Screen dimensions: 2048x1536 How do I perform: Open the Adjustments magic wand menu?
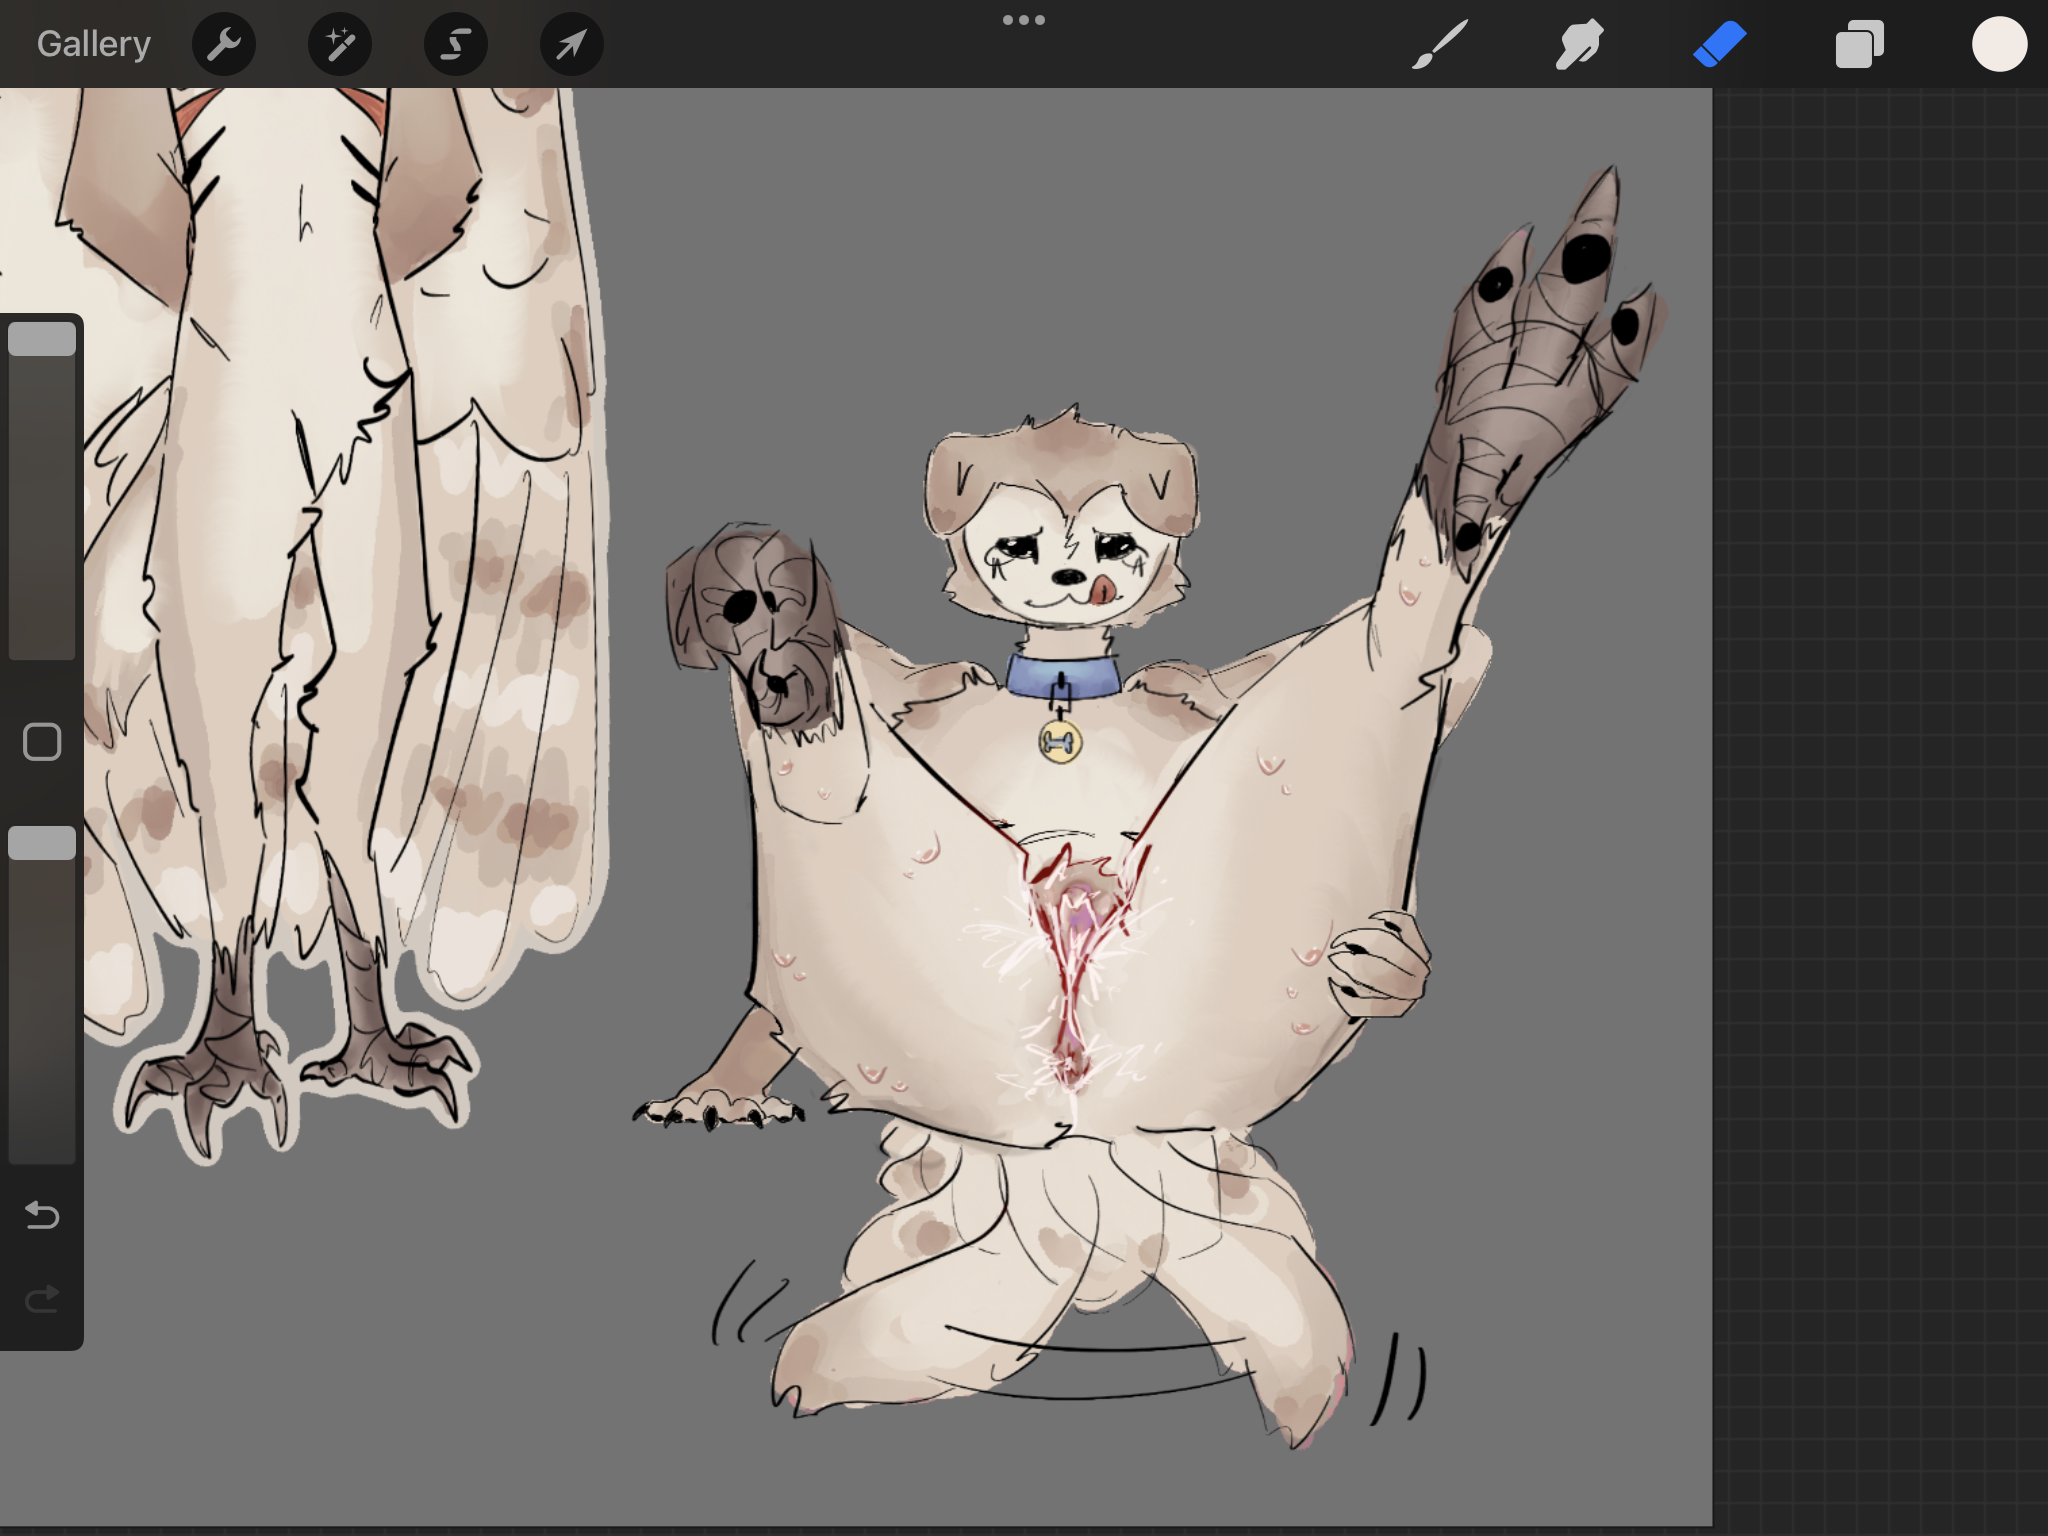point(340,44)
